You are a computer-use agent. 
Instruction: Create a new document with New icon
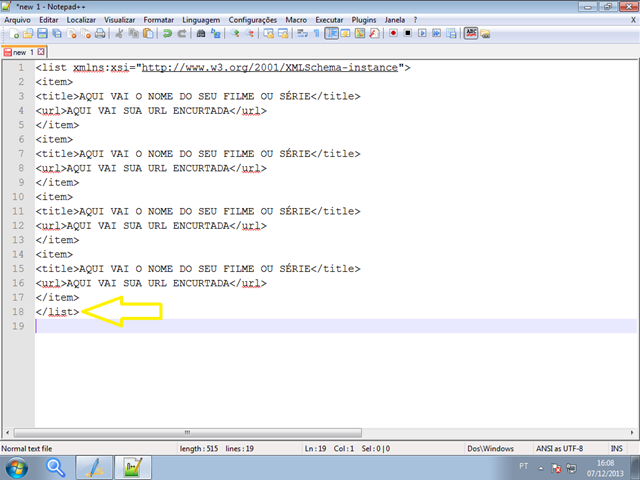tap(14, 33)
